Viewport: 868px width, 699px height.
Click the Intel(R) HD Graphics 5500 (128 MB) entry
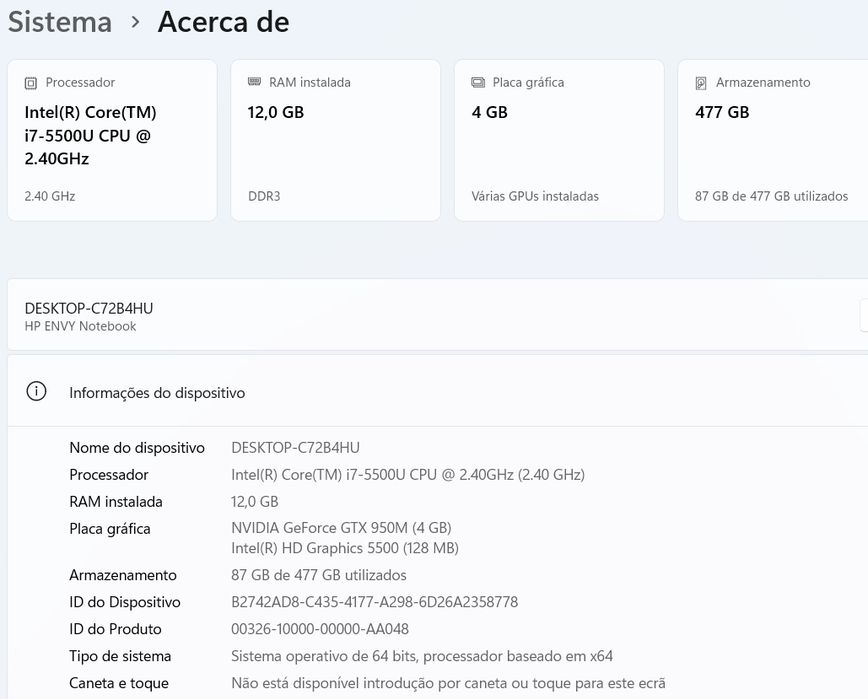click(x=345, y=548)
